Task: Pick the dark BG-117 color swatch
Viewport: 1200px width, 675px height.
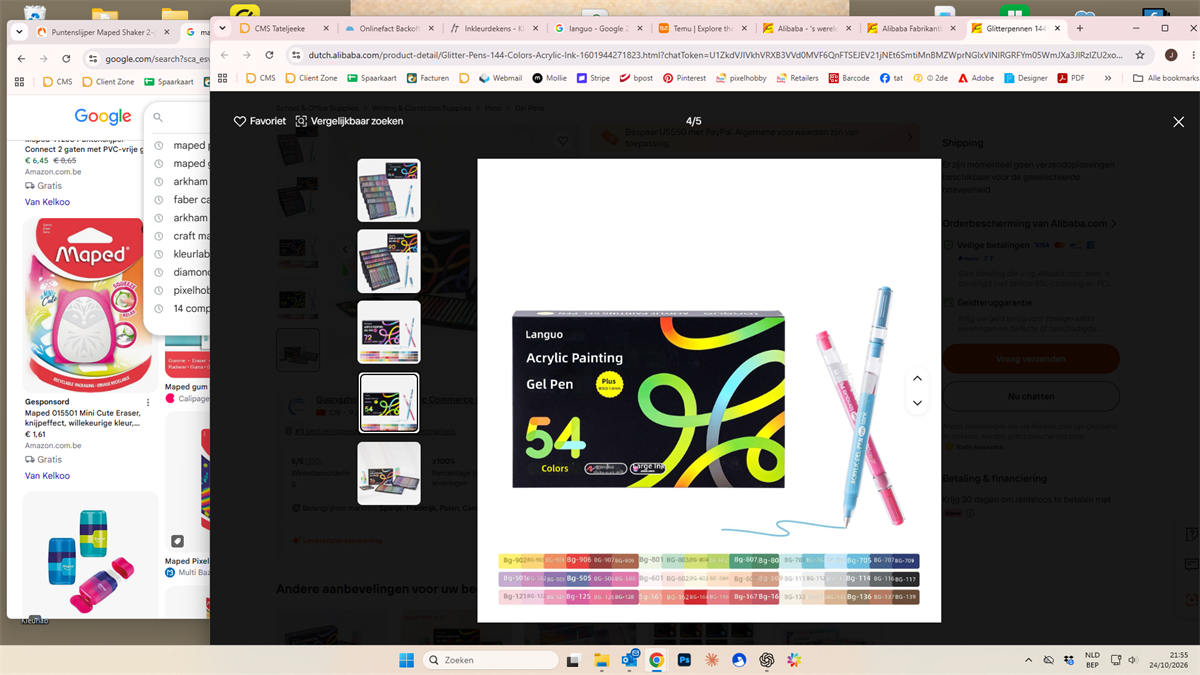Action: pos(904,579)
